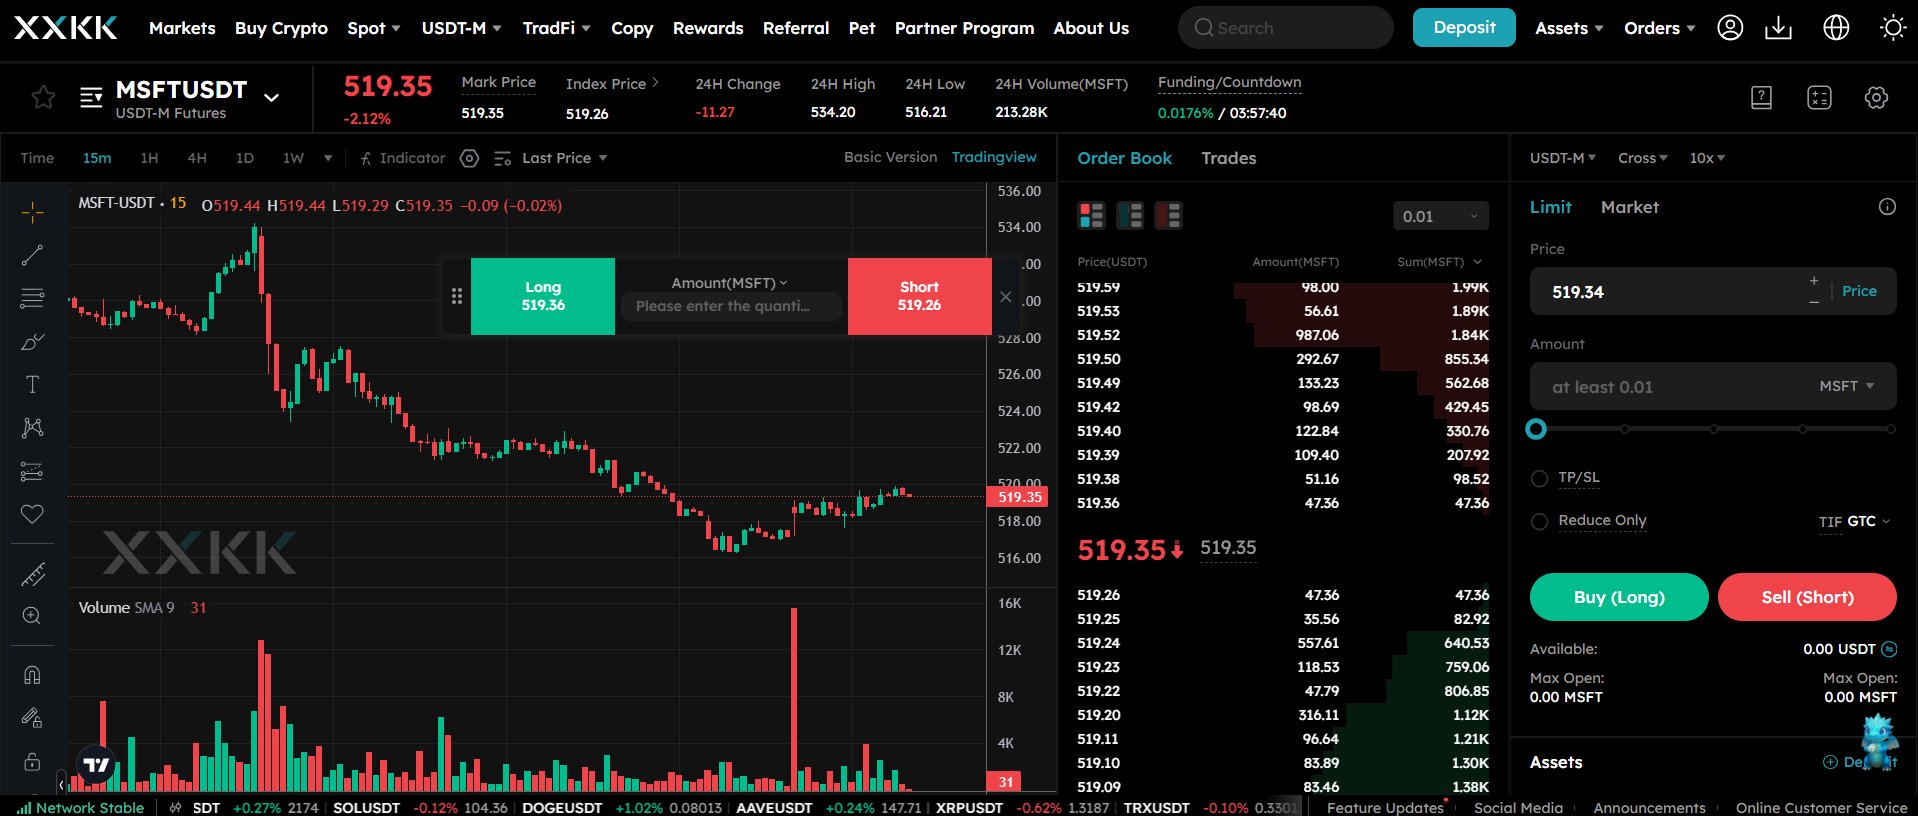Click the heart favorites tool in chart
The width and height of the screenshot is (1918, 816).
(x=32, y=514)
